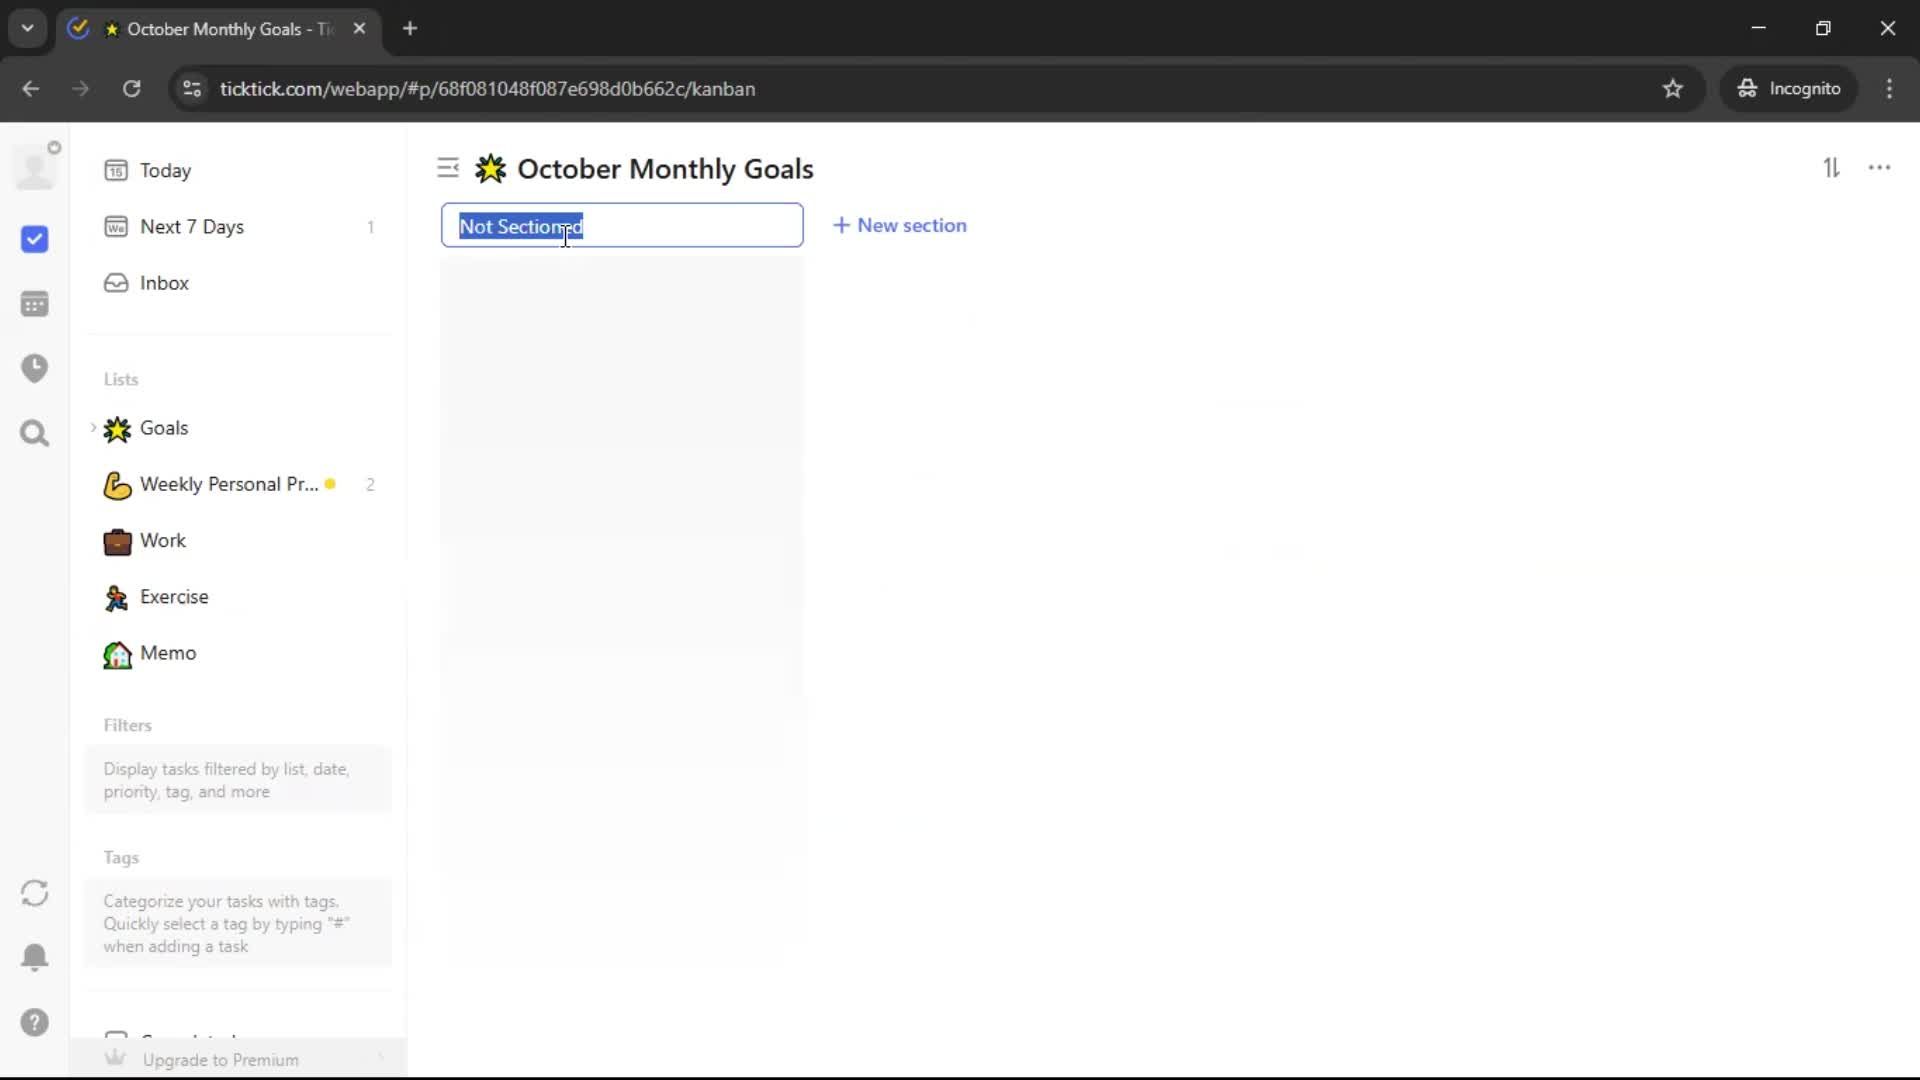Open the Pomodoro focus clock icon
Image resolution: width=1920 pixels, height=1080 pixels.
pyautogui.click(x=34, y=368)
